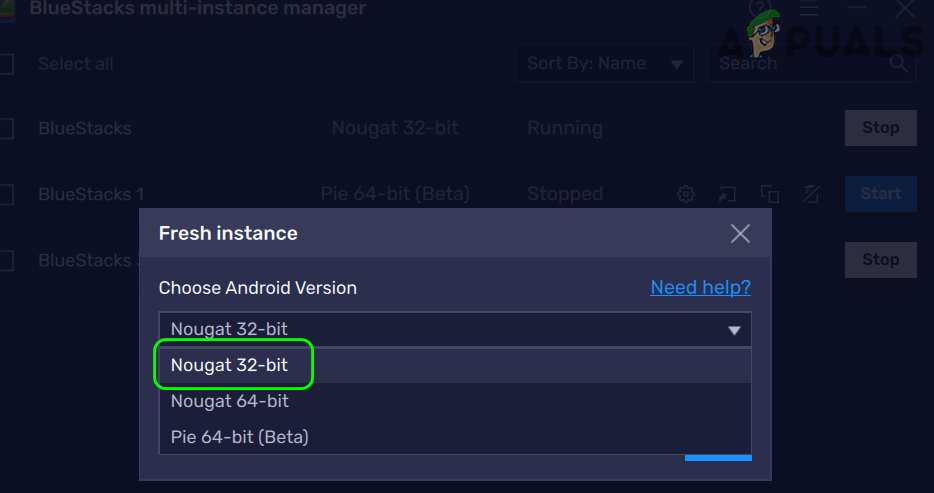Open the help question mark icon
Image resolution: width=934 pixels, height=493 pixels.
758,10
